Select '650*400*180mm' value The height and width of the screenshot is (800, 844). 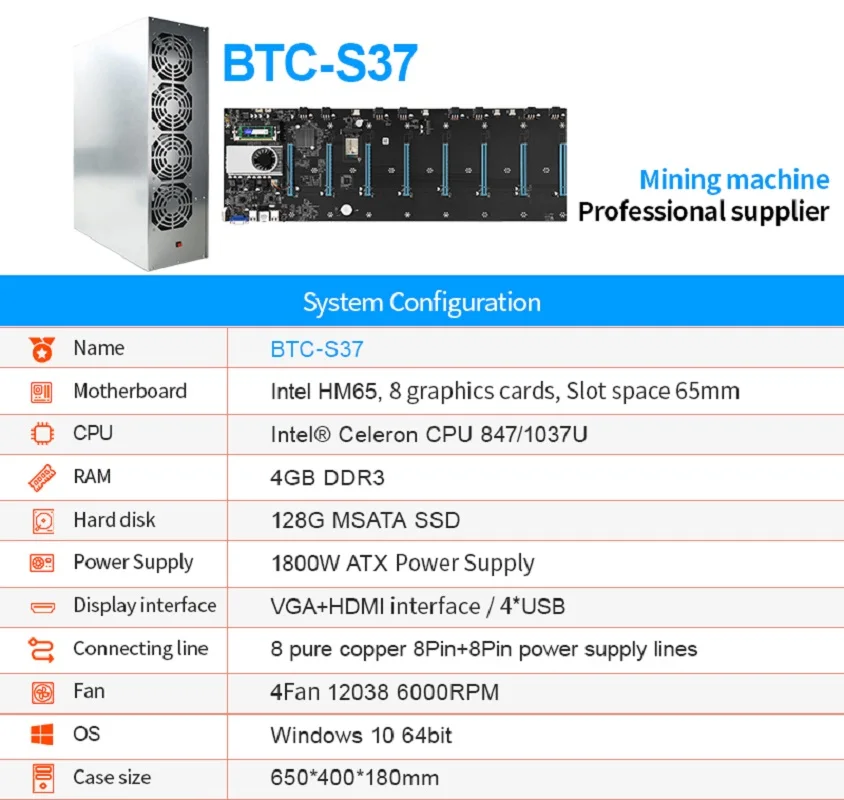click(x=355, y=778)
